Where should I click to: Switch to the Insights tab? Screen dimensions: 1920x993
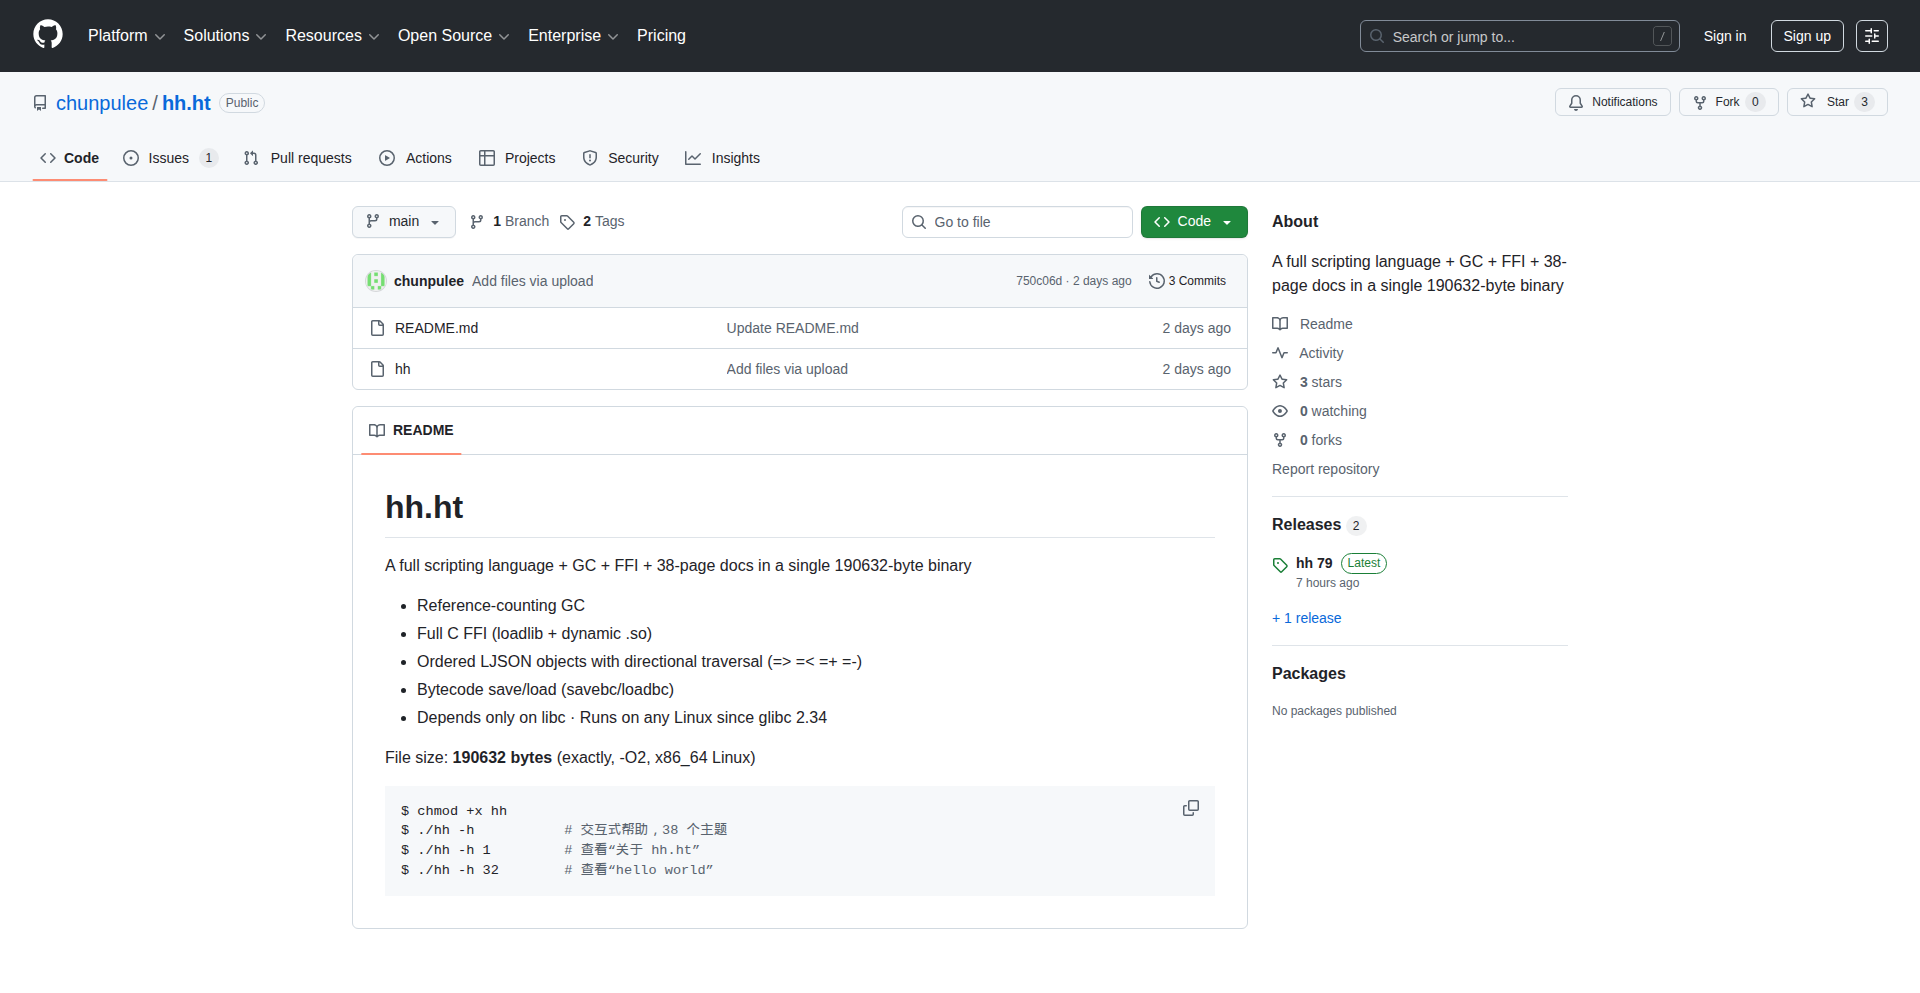pyautogui.click(x=722, y=158)
